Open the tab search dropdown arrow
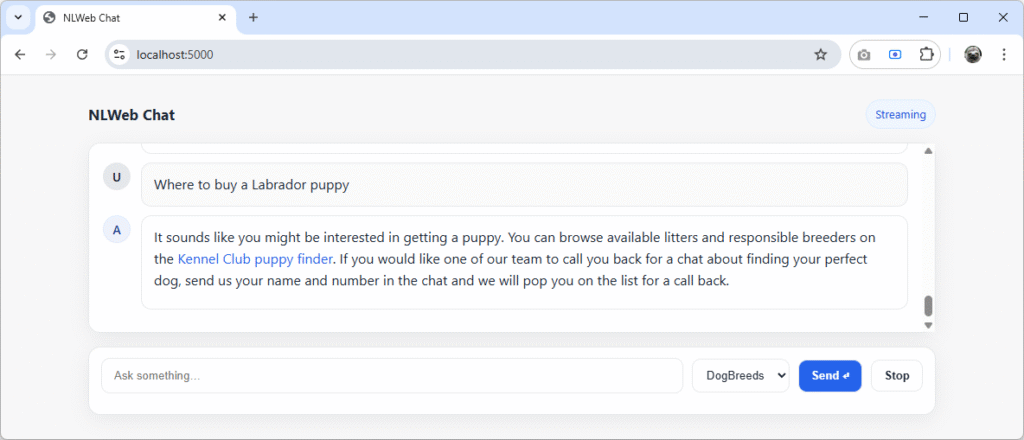The image size is (1024, 440). coord(18,18)
